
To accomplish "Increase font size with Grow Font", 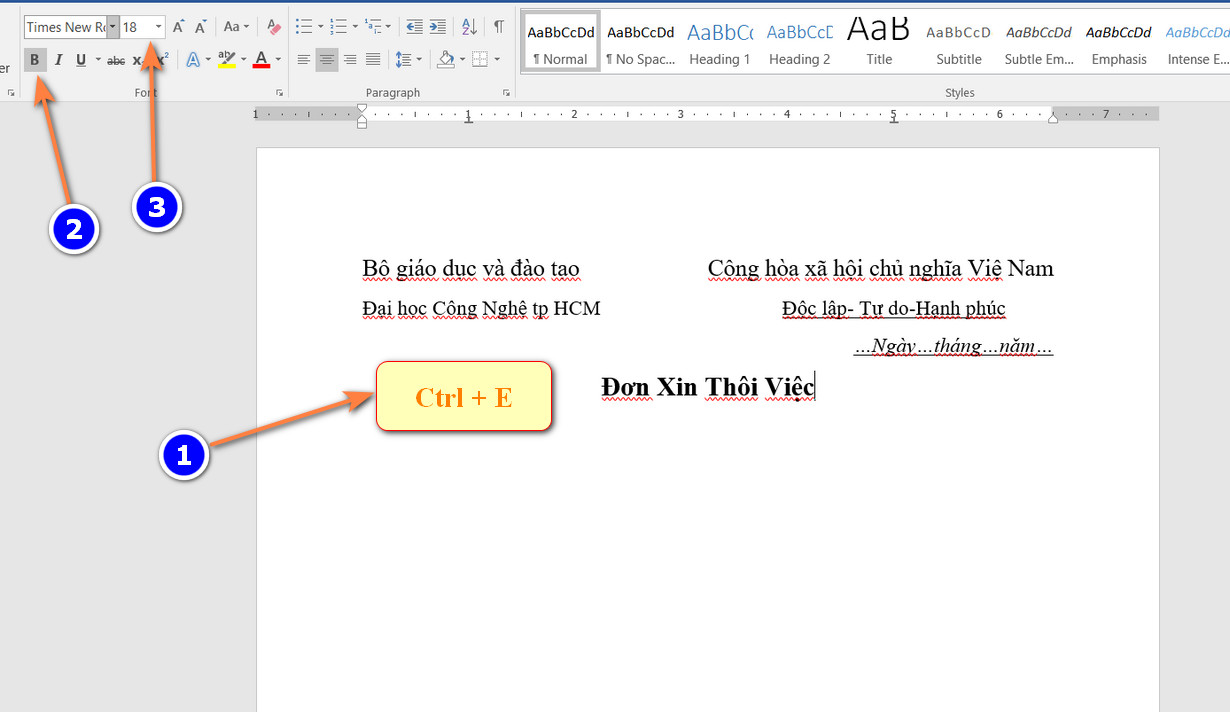I will pyautogui.click(x=178, y=27).
